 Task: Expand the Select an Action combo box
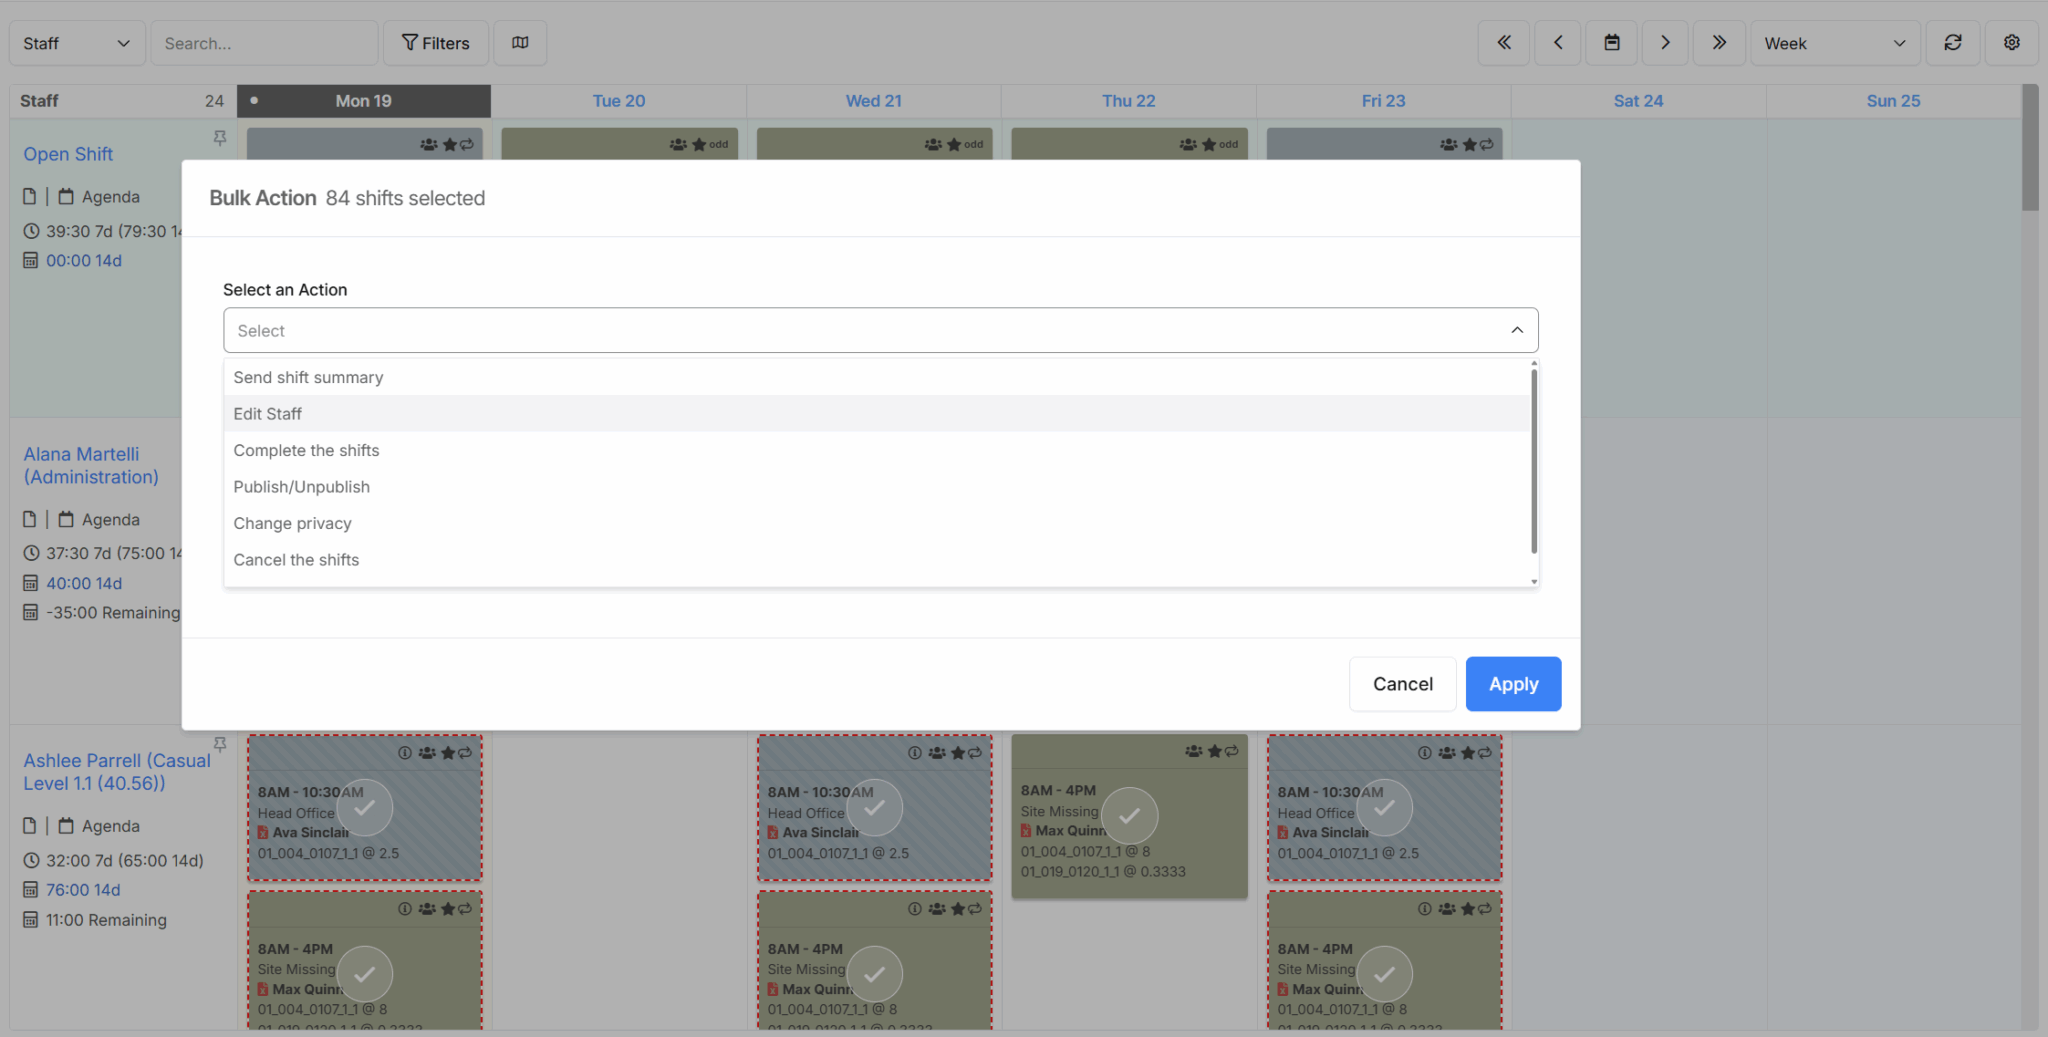(x=880, y=330)
